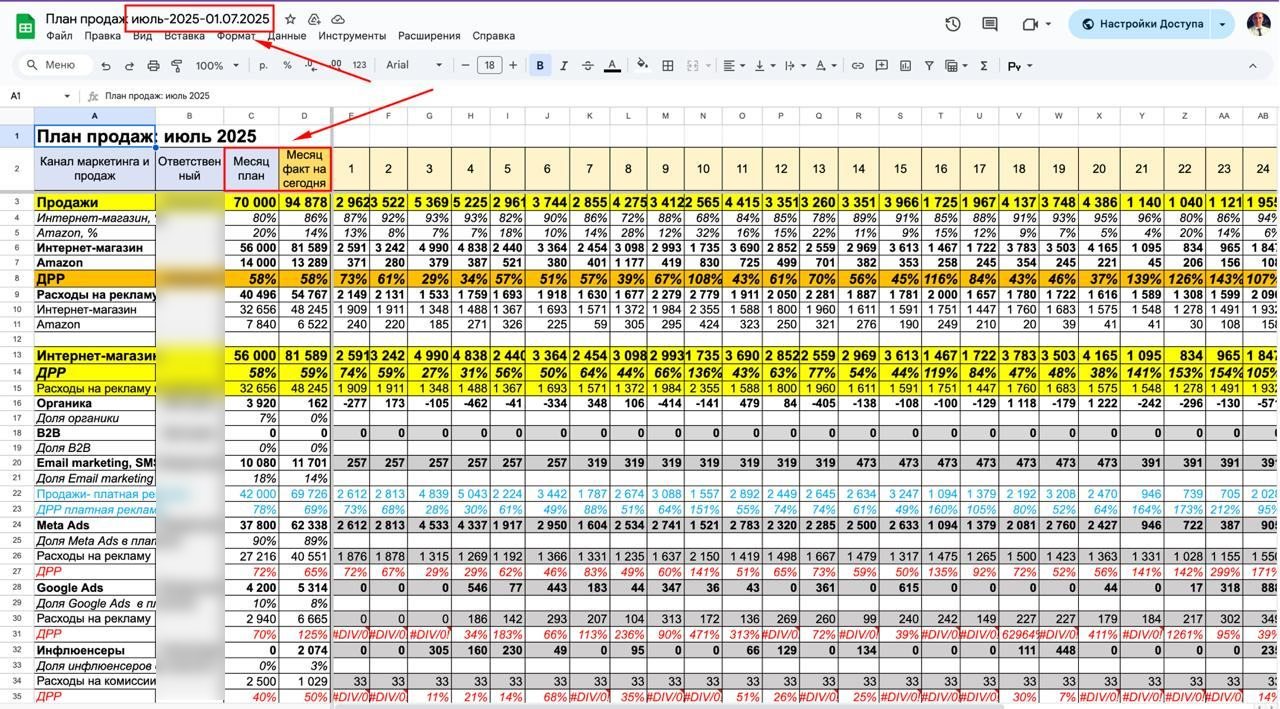
Task: Click the font size field showing 18
Action: (x=489, y=66)
